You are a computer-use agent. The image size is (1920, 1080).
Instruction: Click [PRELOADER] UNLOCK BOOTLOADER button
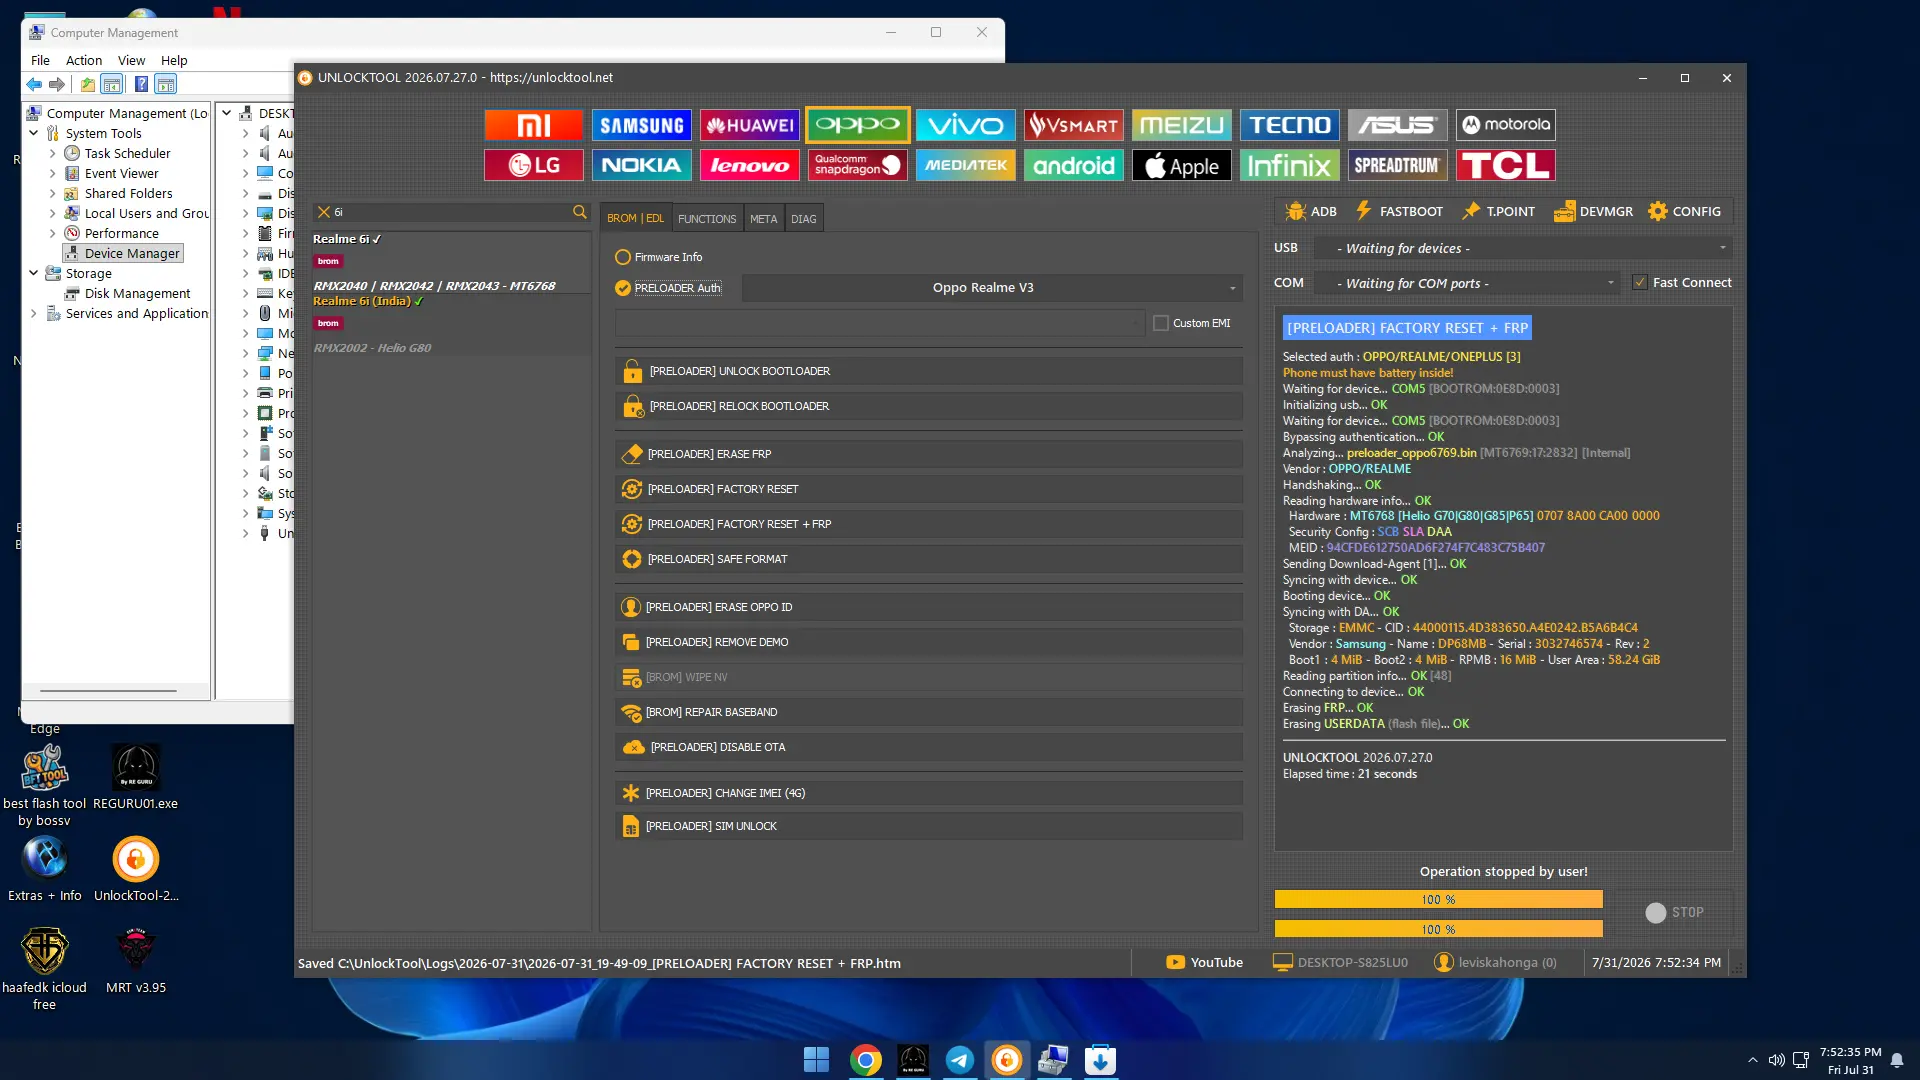pos(929,371)
